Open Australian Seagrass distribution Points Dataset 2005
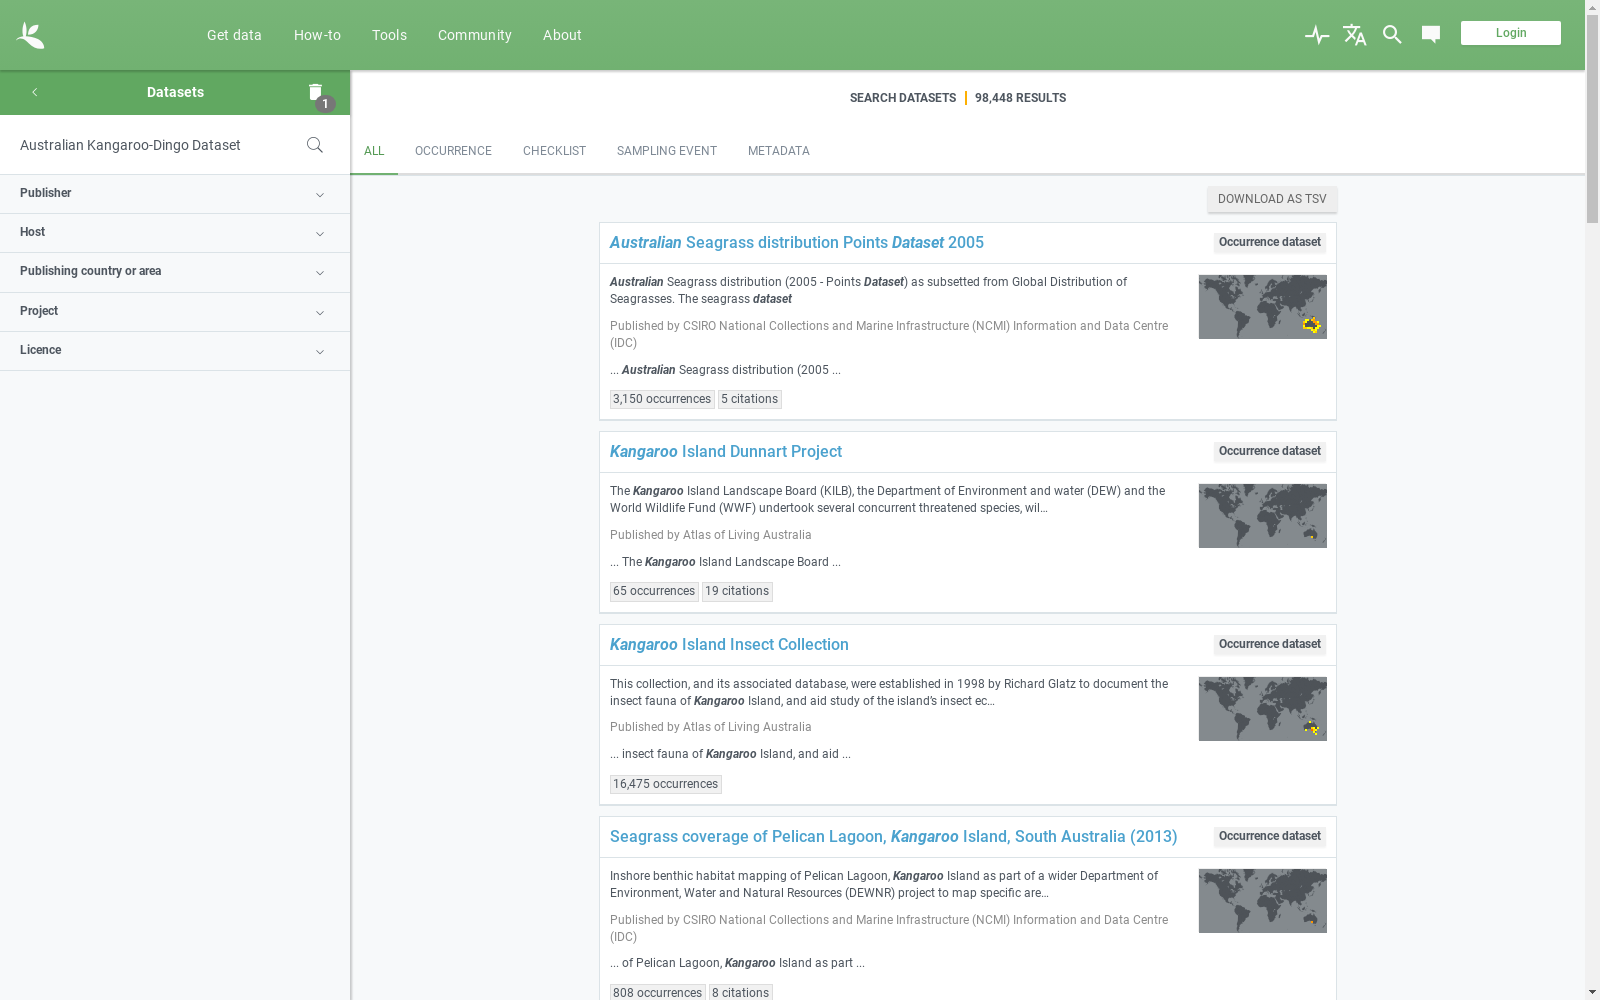The height and width of the screenshot is (1000, 1600). pos(796,243)
